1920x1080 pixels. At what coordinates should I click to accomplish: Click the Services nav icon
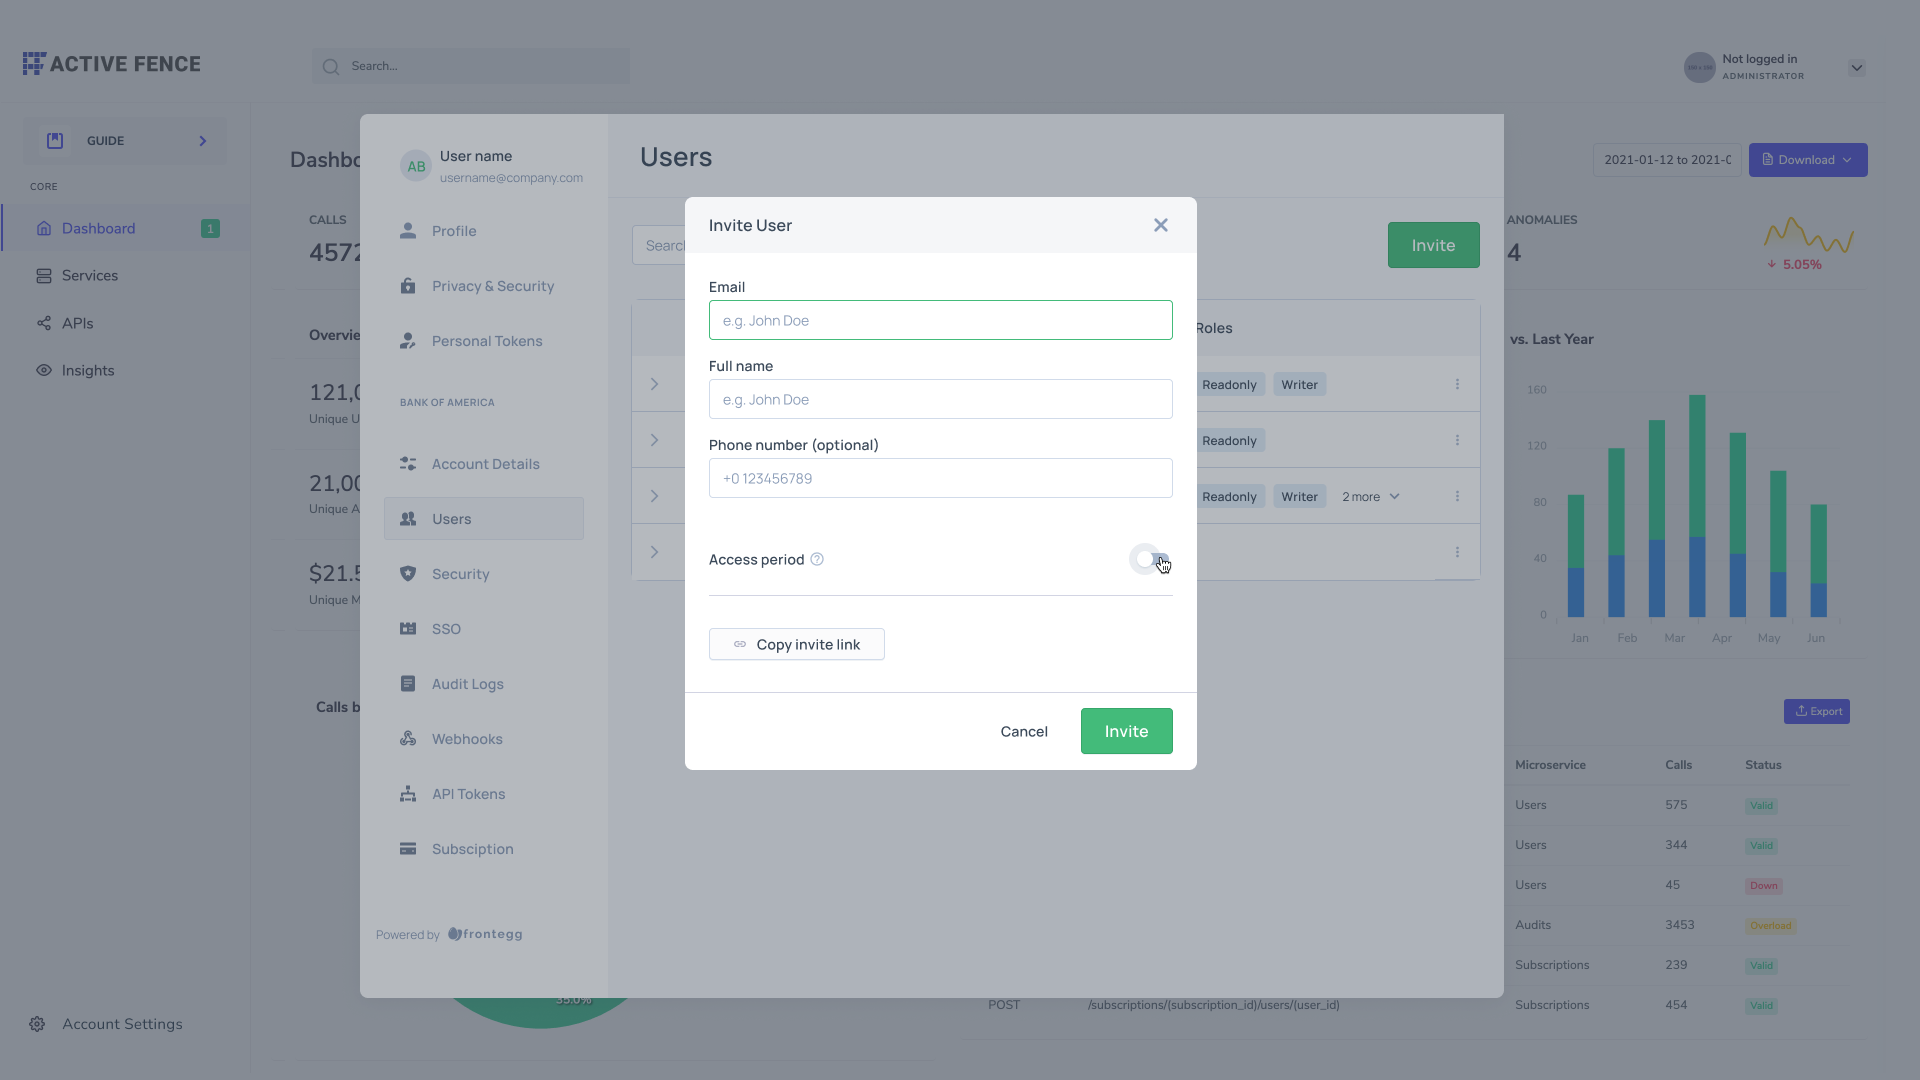[x=44, y=276]
